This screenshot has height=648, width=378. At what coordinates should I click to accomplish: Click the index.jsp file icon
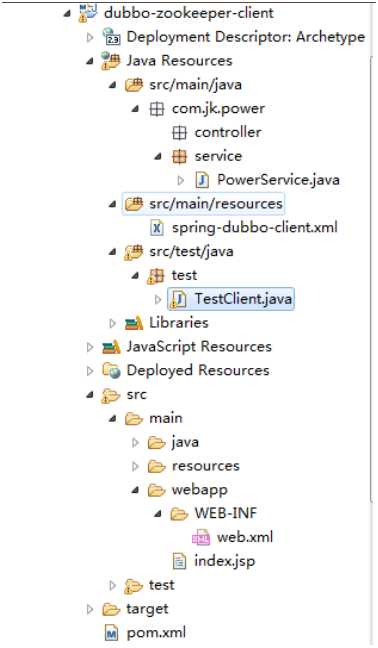(x=179, y=561)
